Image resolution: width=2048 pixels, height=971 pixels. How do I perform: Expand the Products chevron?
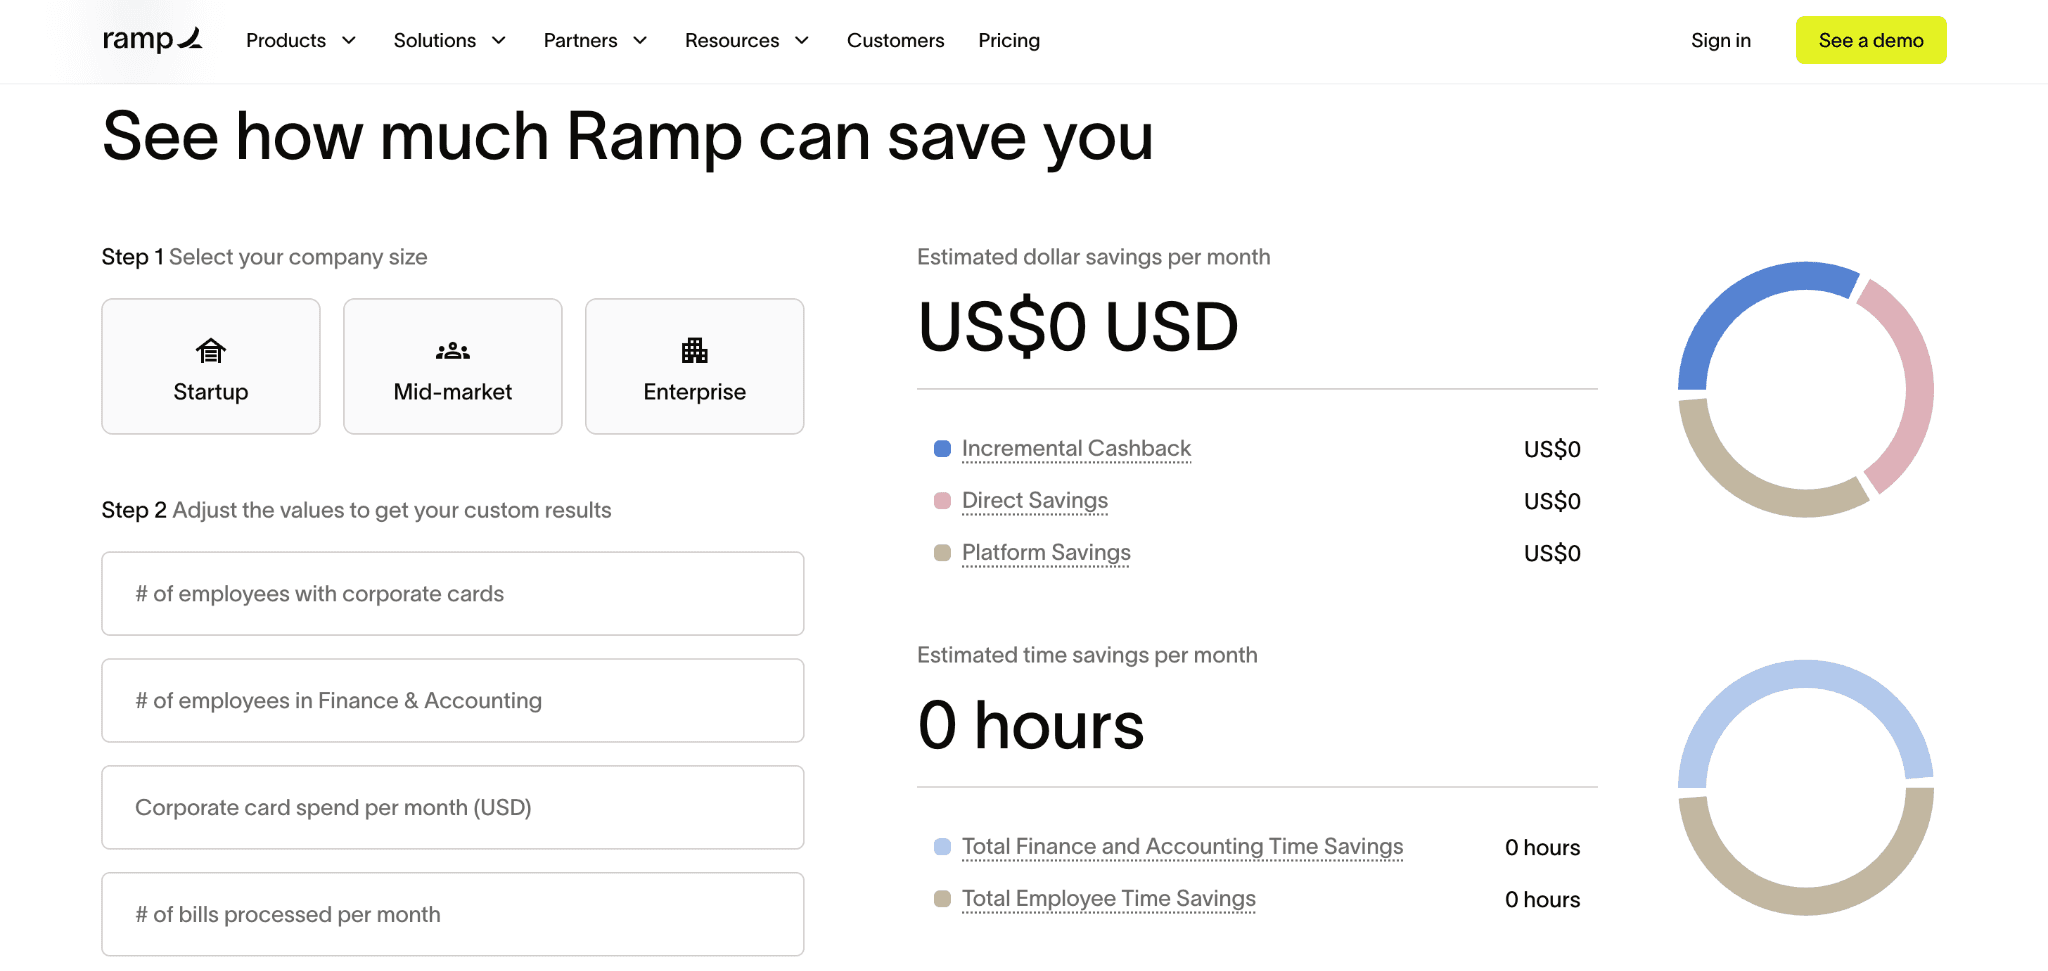point(349,40)
